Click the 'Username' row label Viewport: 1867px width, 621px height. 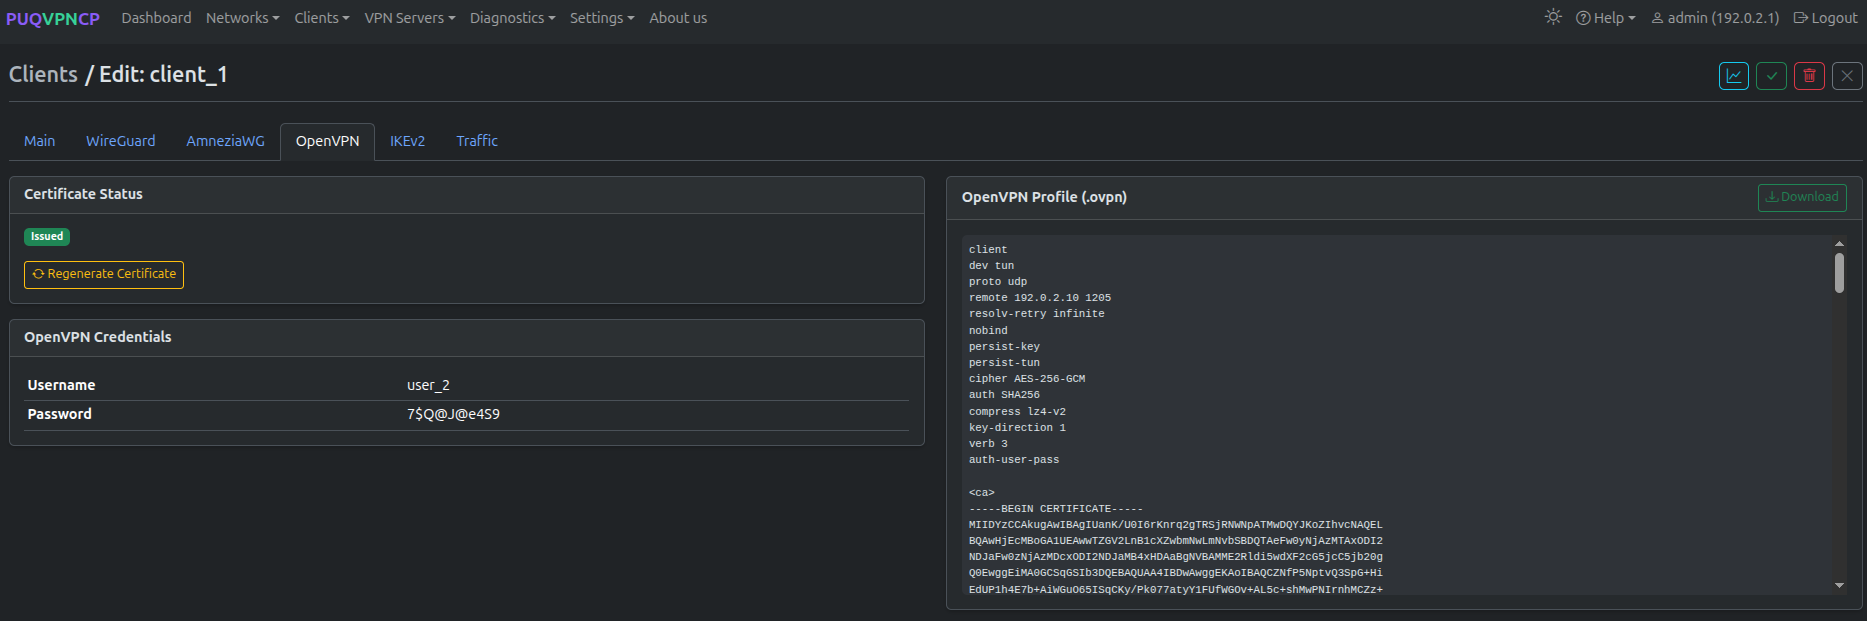coord(62,385)
